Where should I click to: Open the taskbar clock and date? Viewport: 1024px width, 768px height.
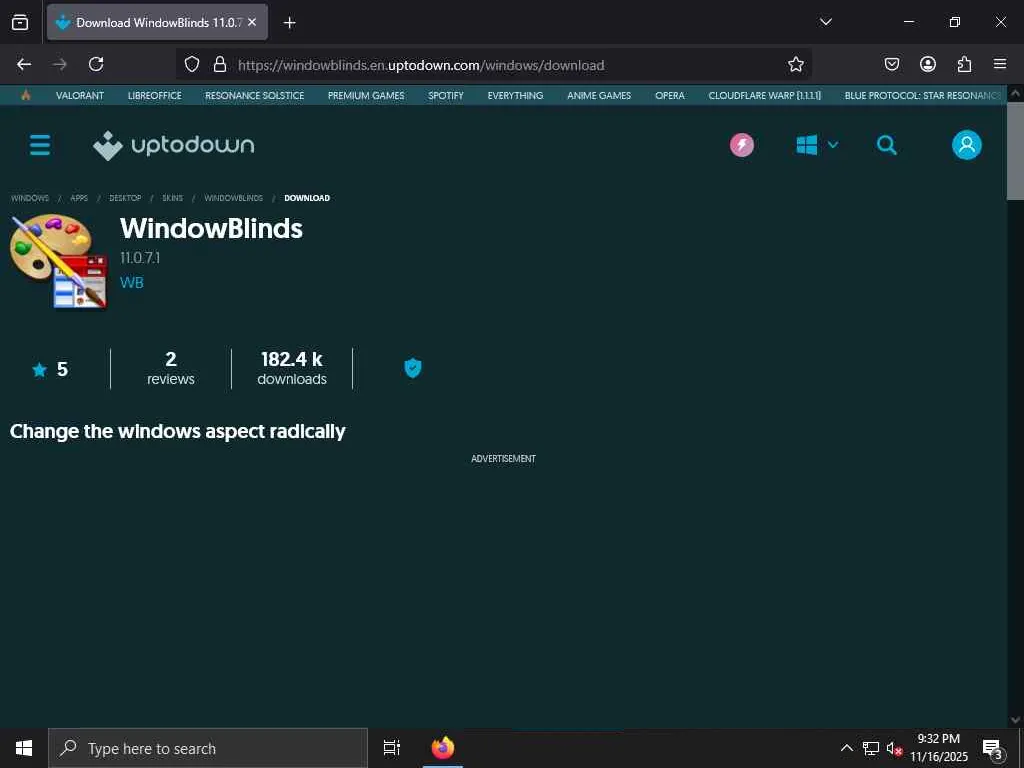[x=939, y=748]
